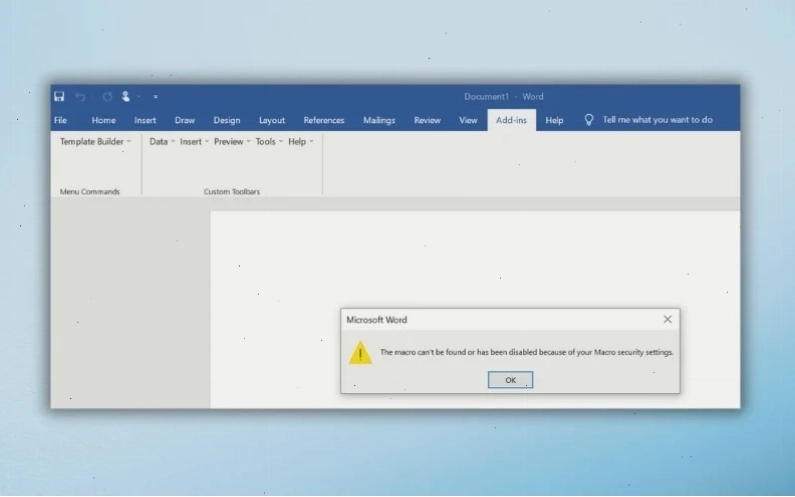Open the Data dropdown in Custom Toolbars
This screenshot has width=795, height=497.
click(x=162, y=141)
